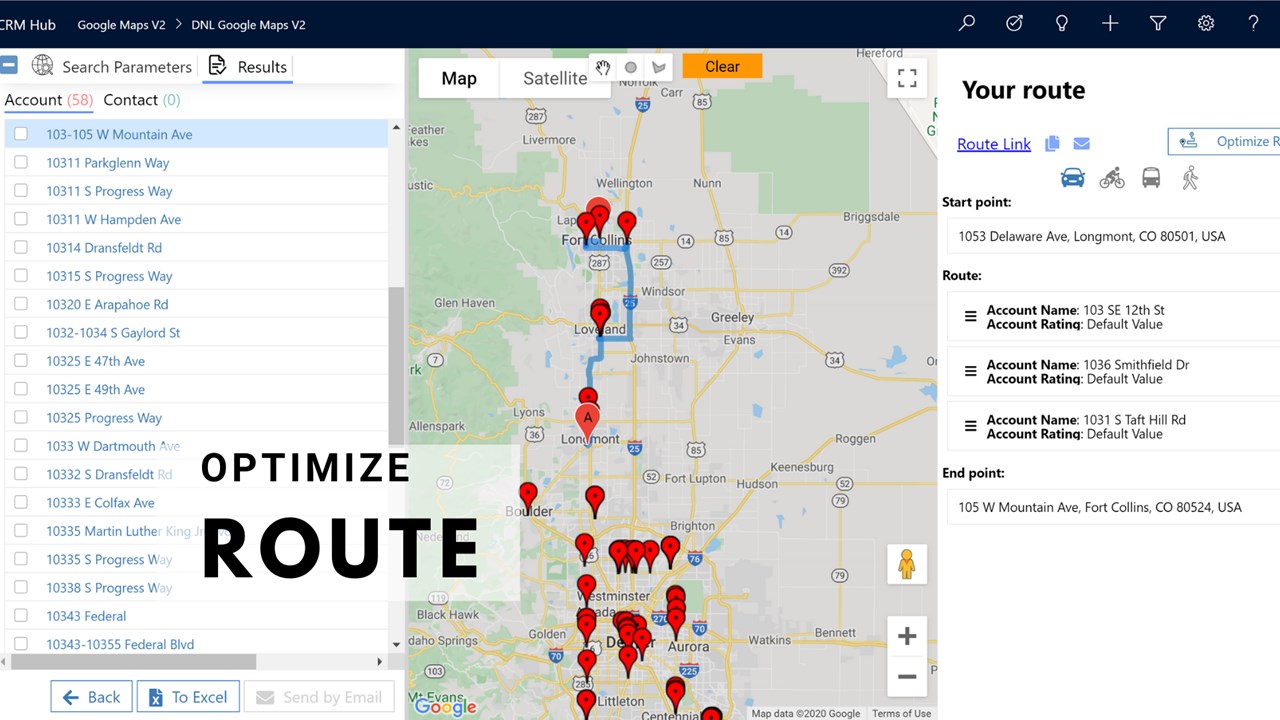This screenshot has height=720, width=1280.
Task: Open the settings gear icon
Action: coord(1206,23)
